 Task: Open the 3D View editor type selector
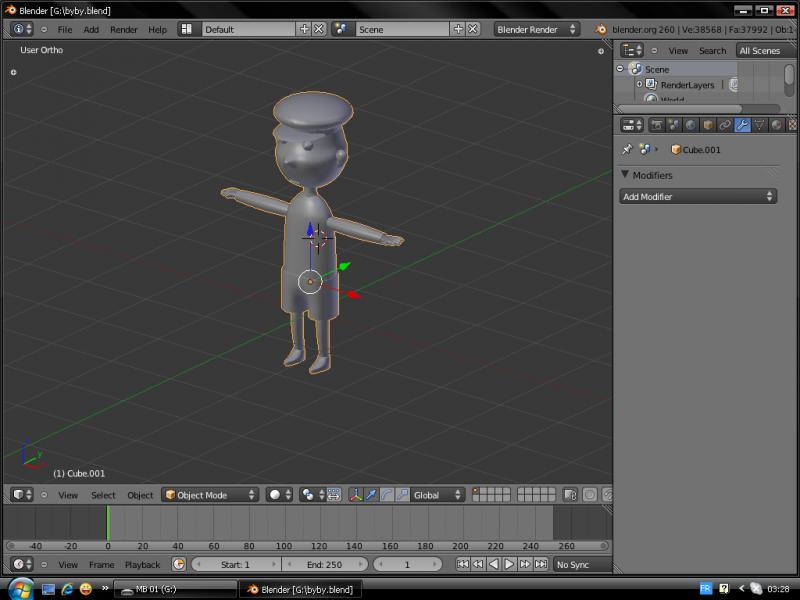(x=22, y=494)
